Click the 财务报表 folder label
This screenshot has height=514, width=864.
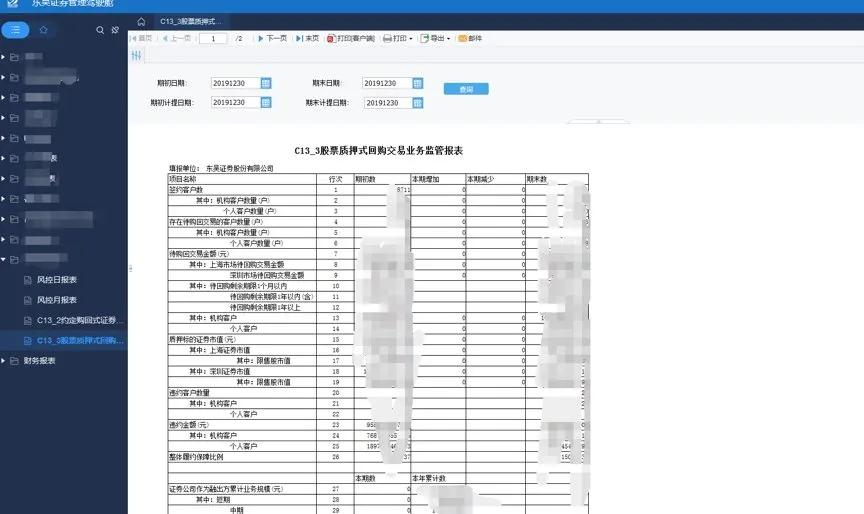point(39,361)
